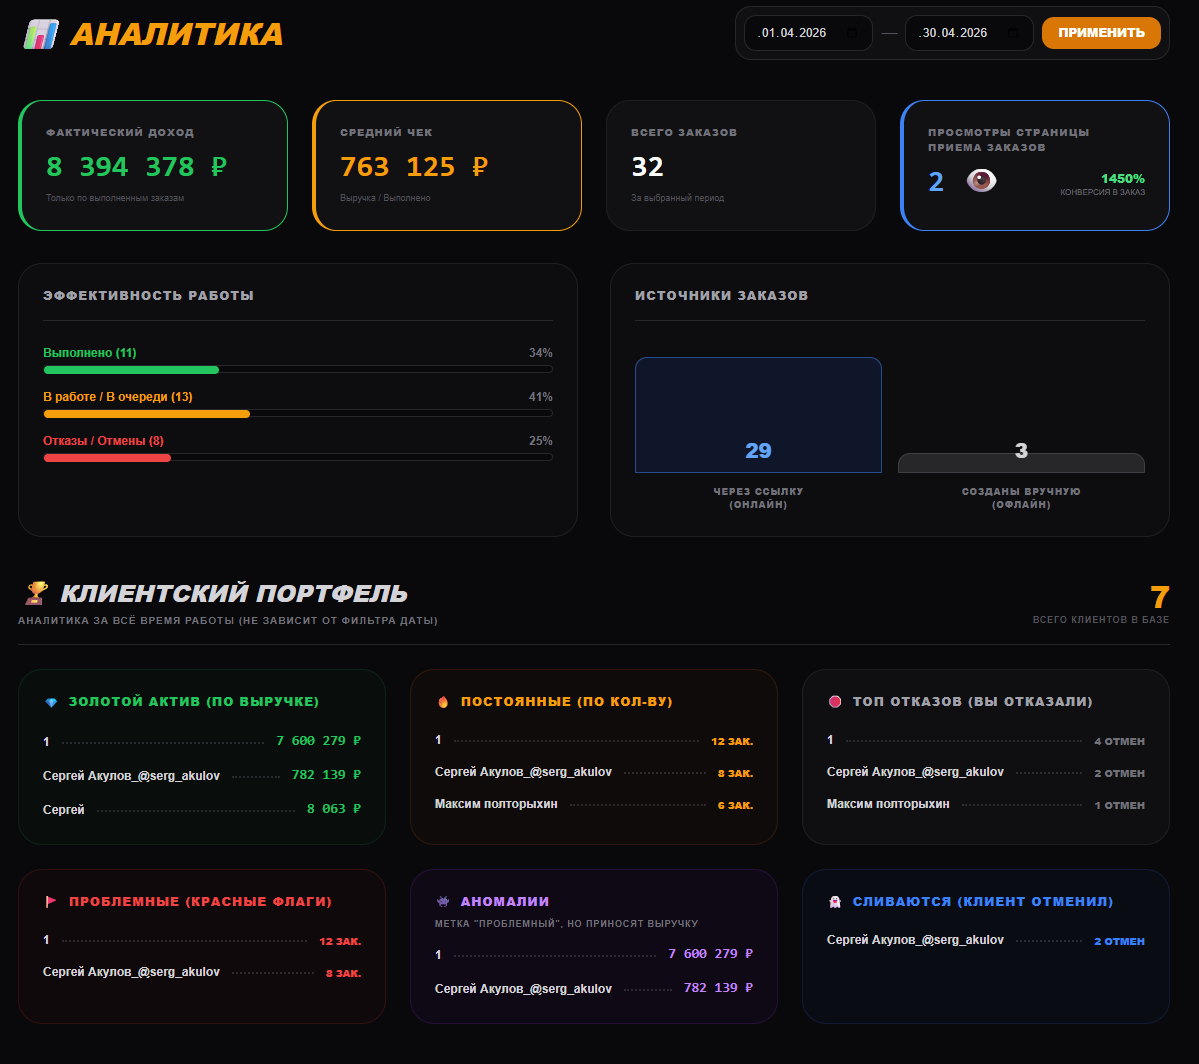
Task: Click the green Выполнено progress bar
Action: coord(131,370)
